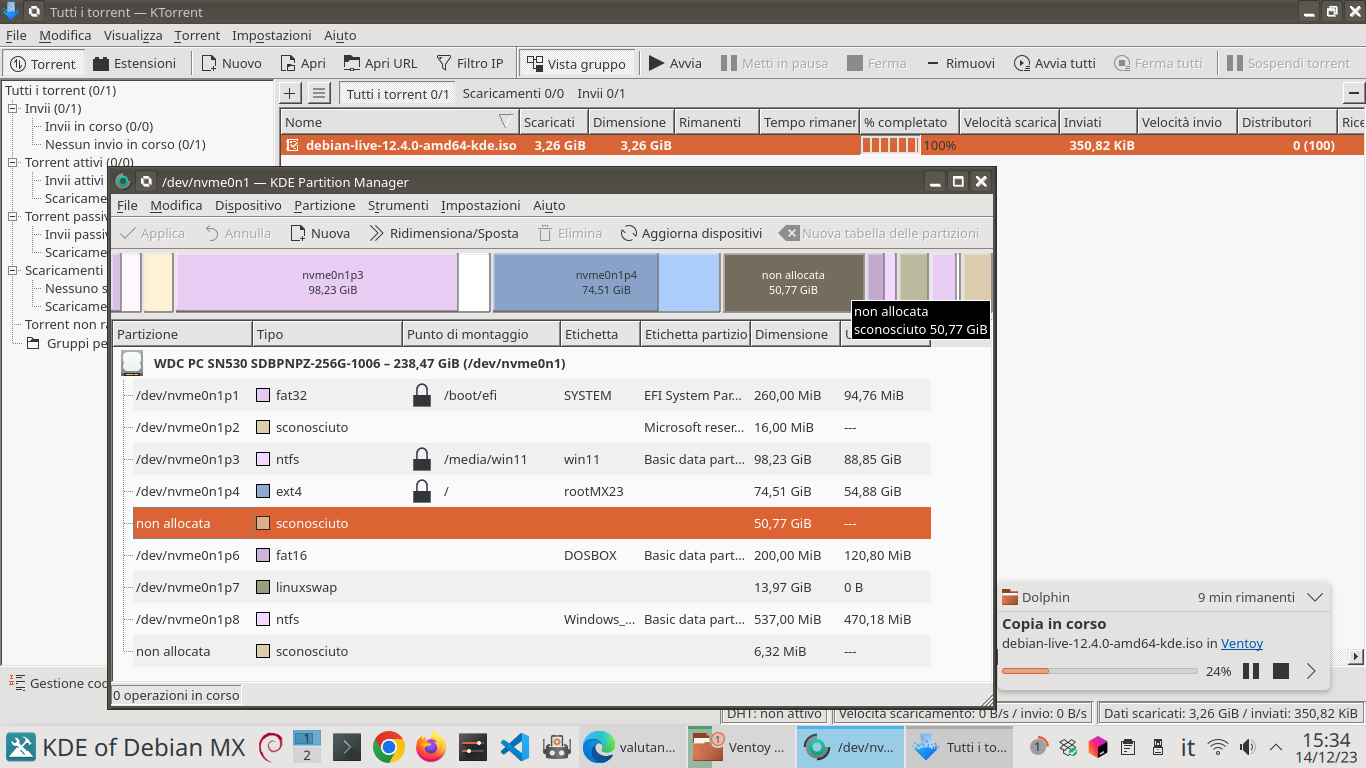Image resolution: width=1366 pixels, height=768 pixels.
Task: Click the lock icon on nvme0n1p1 row
Action: 422,395
